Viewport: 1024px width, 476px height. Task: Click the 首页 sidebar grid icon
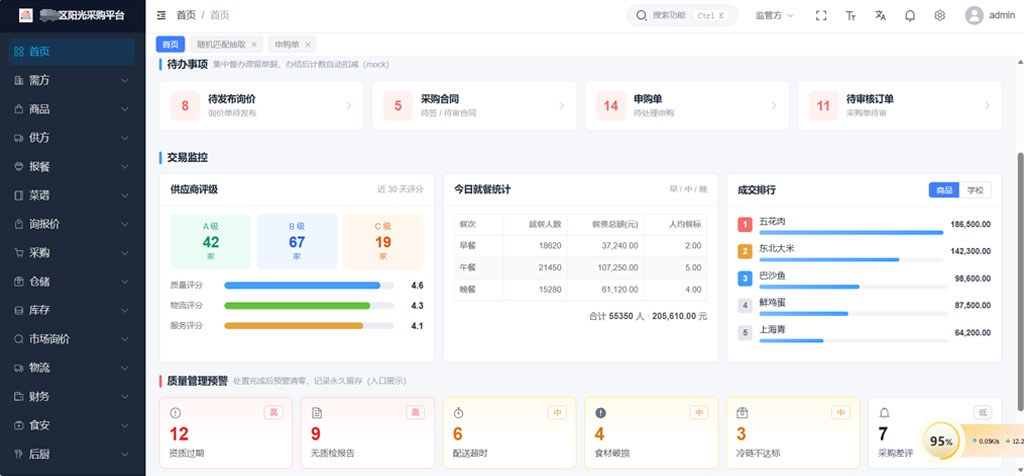pos(18,52)
